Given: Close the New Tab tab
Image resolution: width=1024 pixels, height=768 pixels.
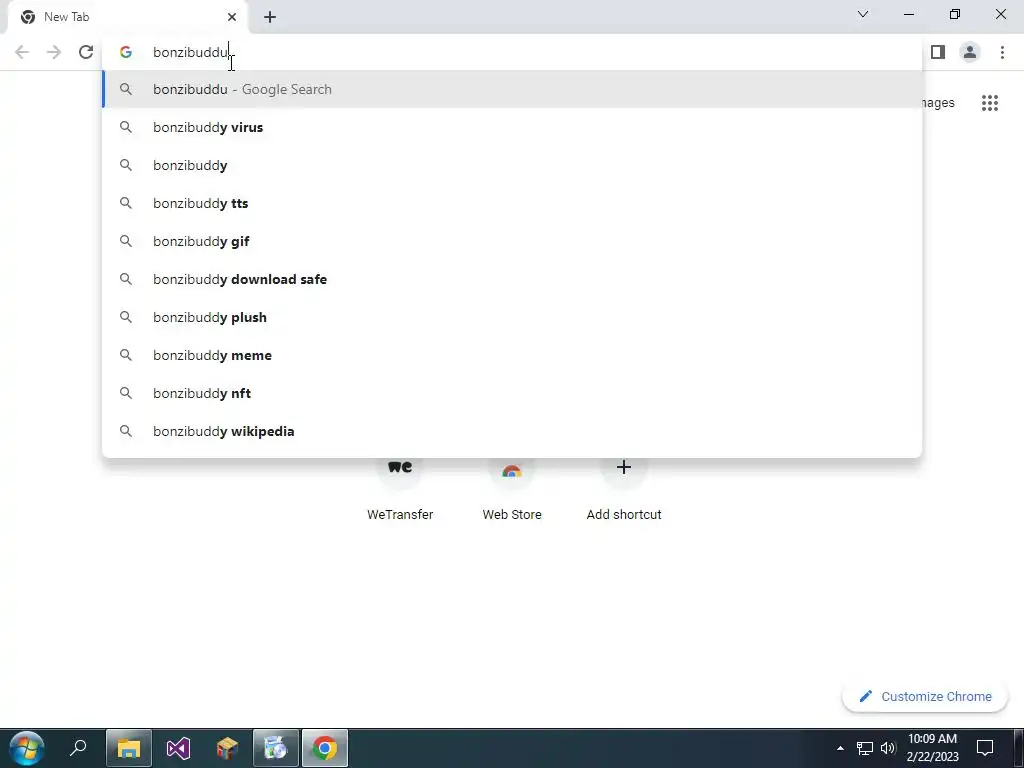Looking at the screenshot, I should 232,17.
